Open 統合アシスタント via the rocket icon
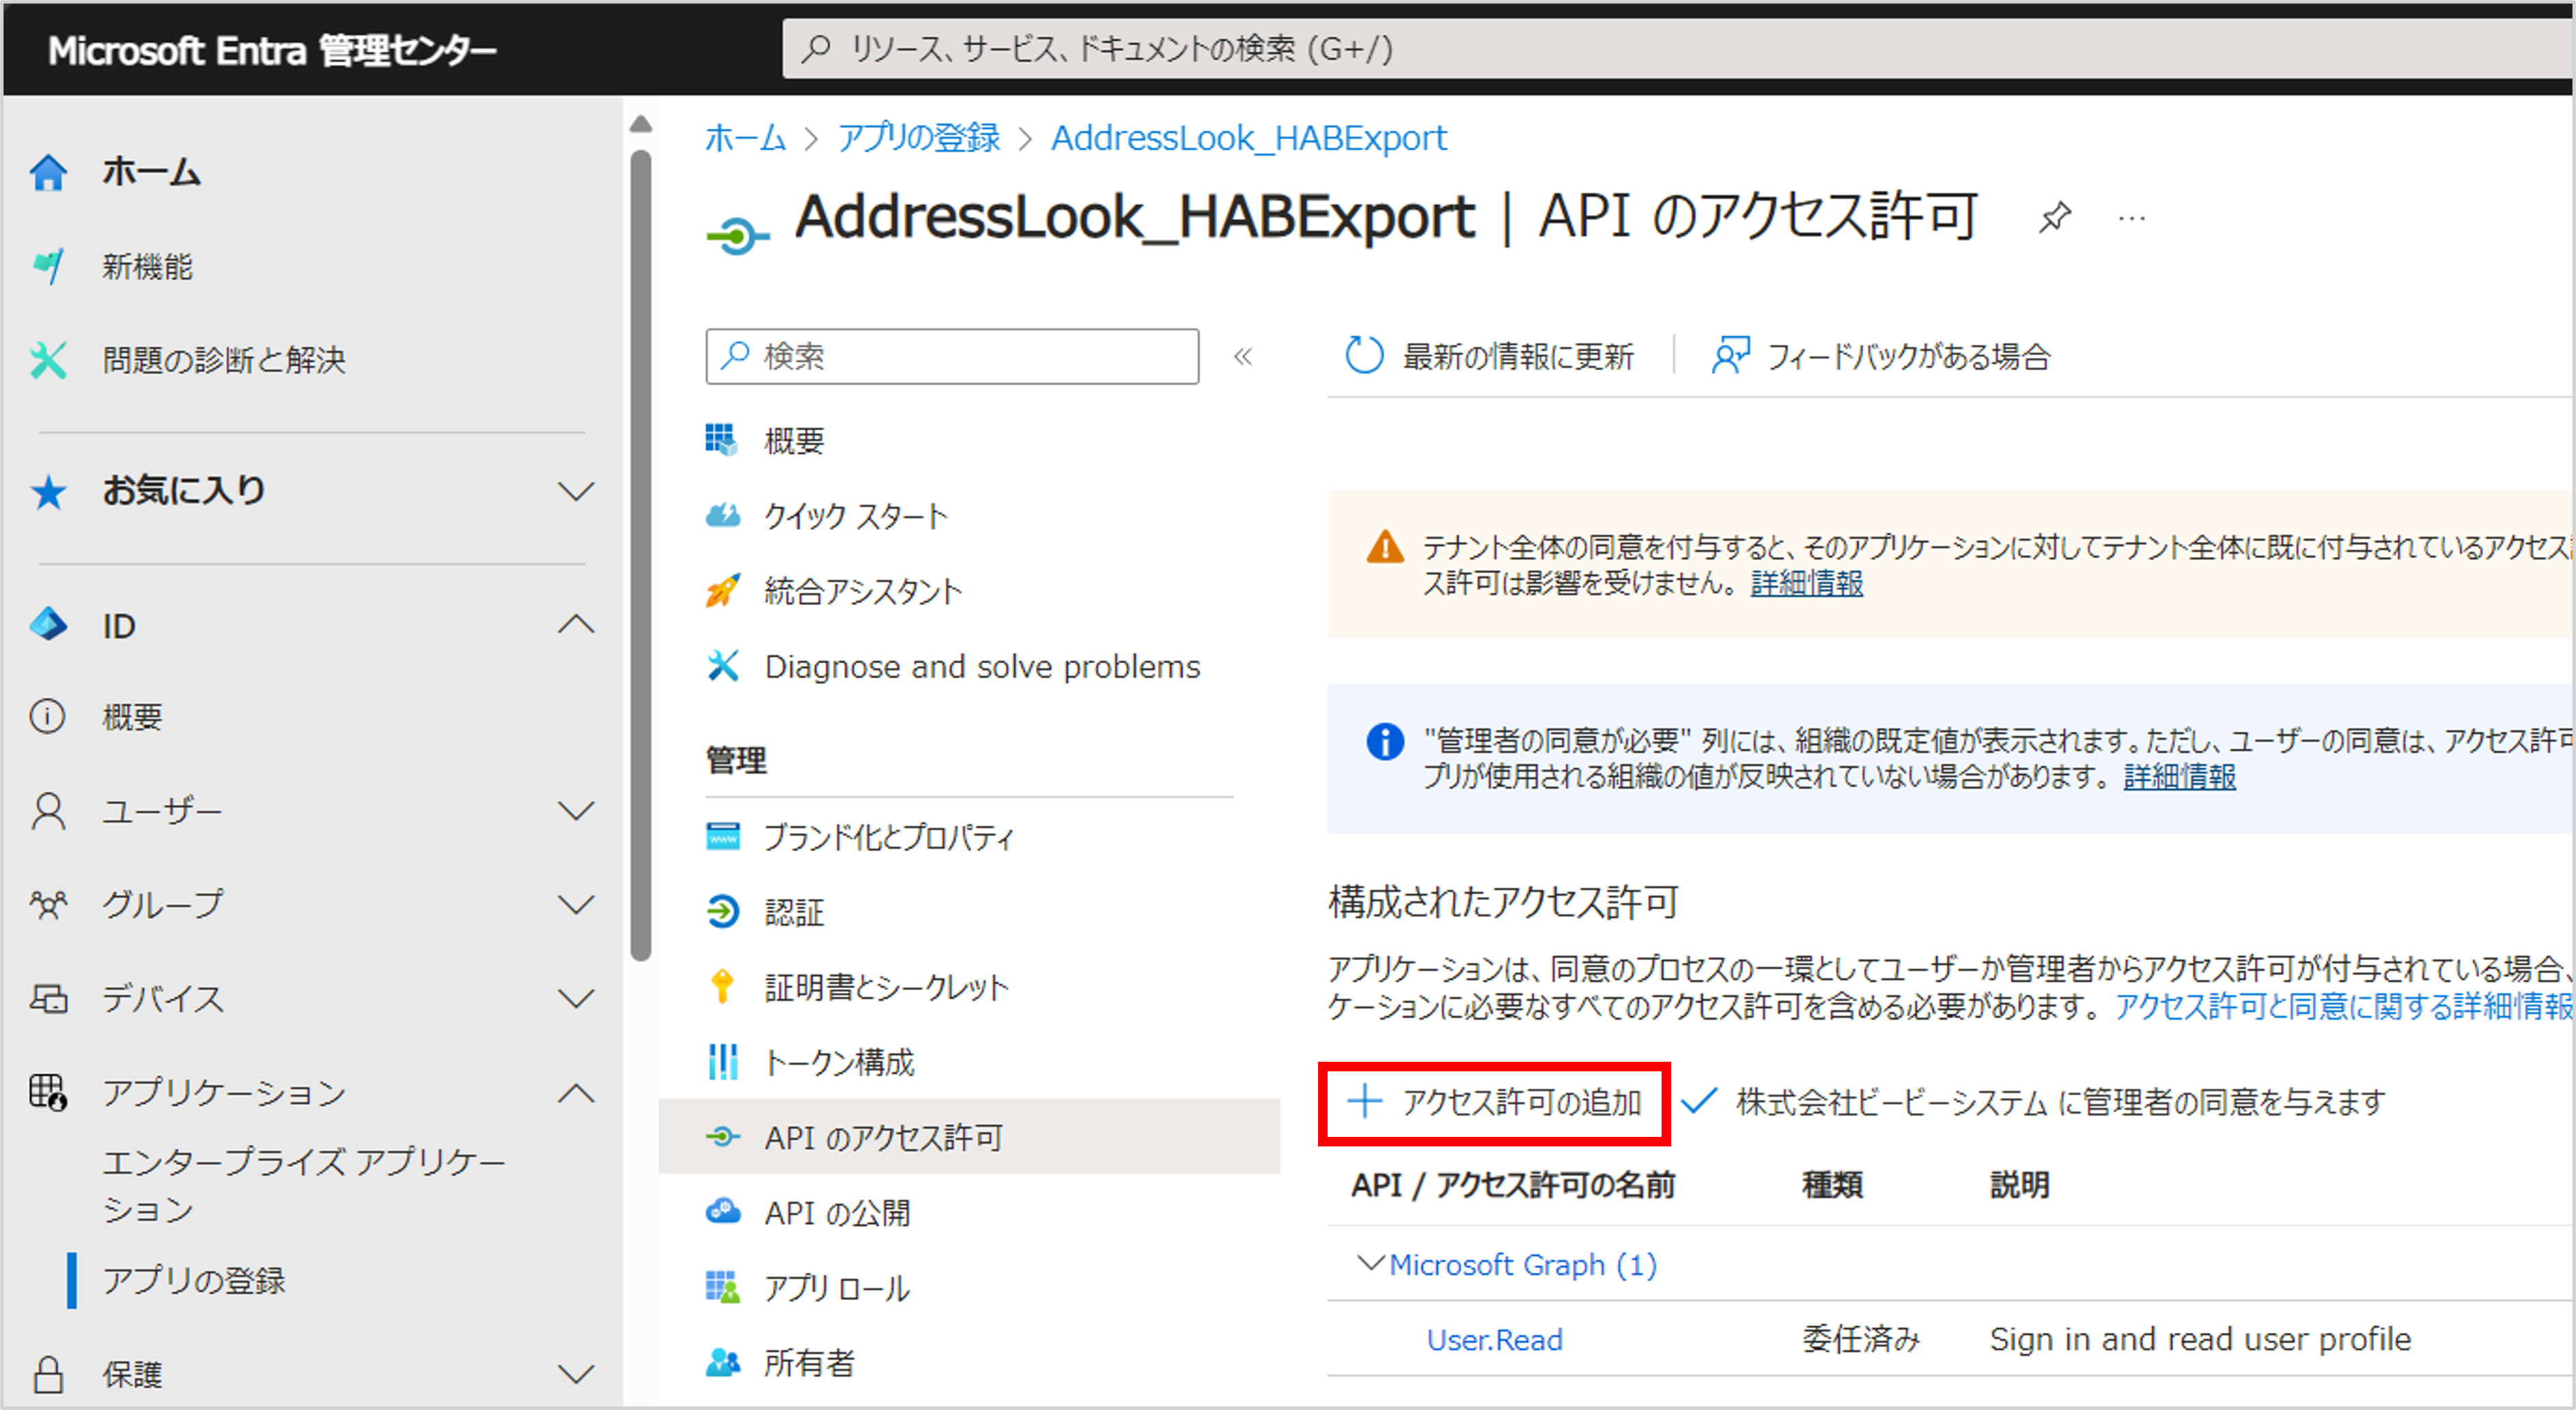The height and width of the screenshot is (1410, 2576). pyautogui.click(x=724, y=591)
